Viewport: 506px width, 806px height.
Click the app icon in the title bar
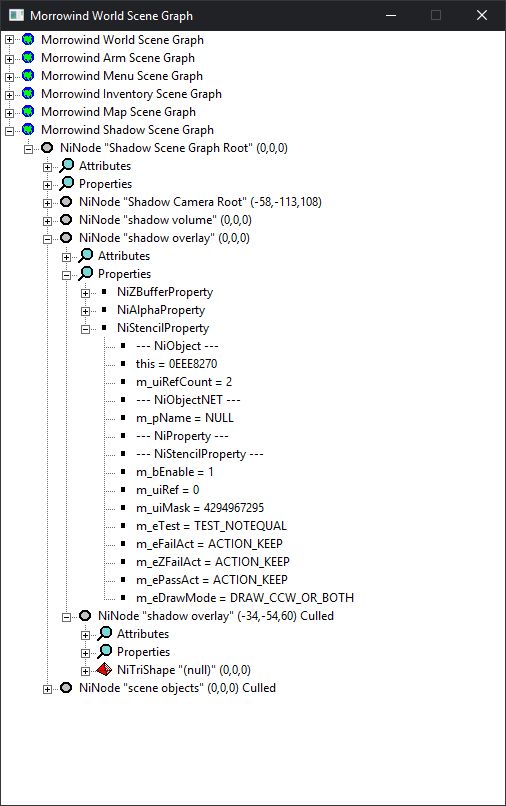[x=16, y=15]
